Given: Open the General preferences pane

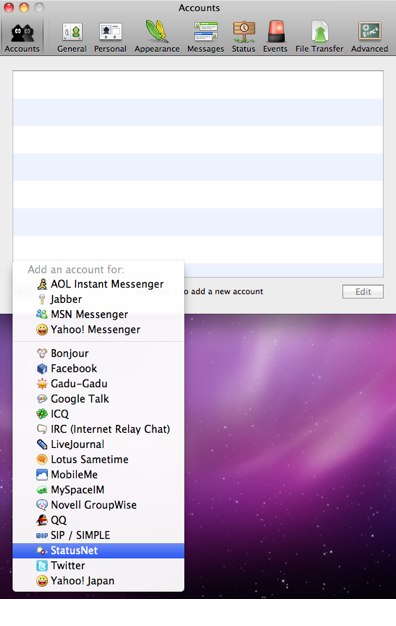Looking at the screenshot, I should click(72, 38).
